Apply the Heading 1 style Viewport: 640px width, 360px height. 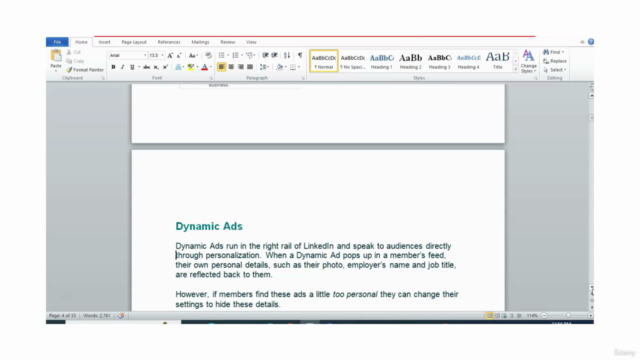pyautogui.click(x=382, y=61)
